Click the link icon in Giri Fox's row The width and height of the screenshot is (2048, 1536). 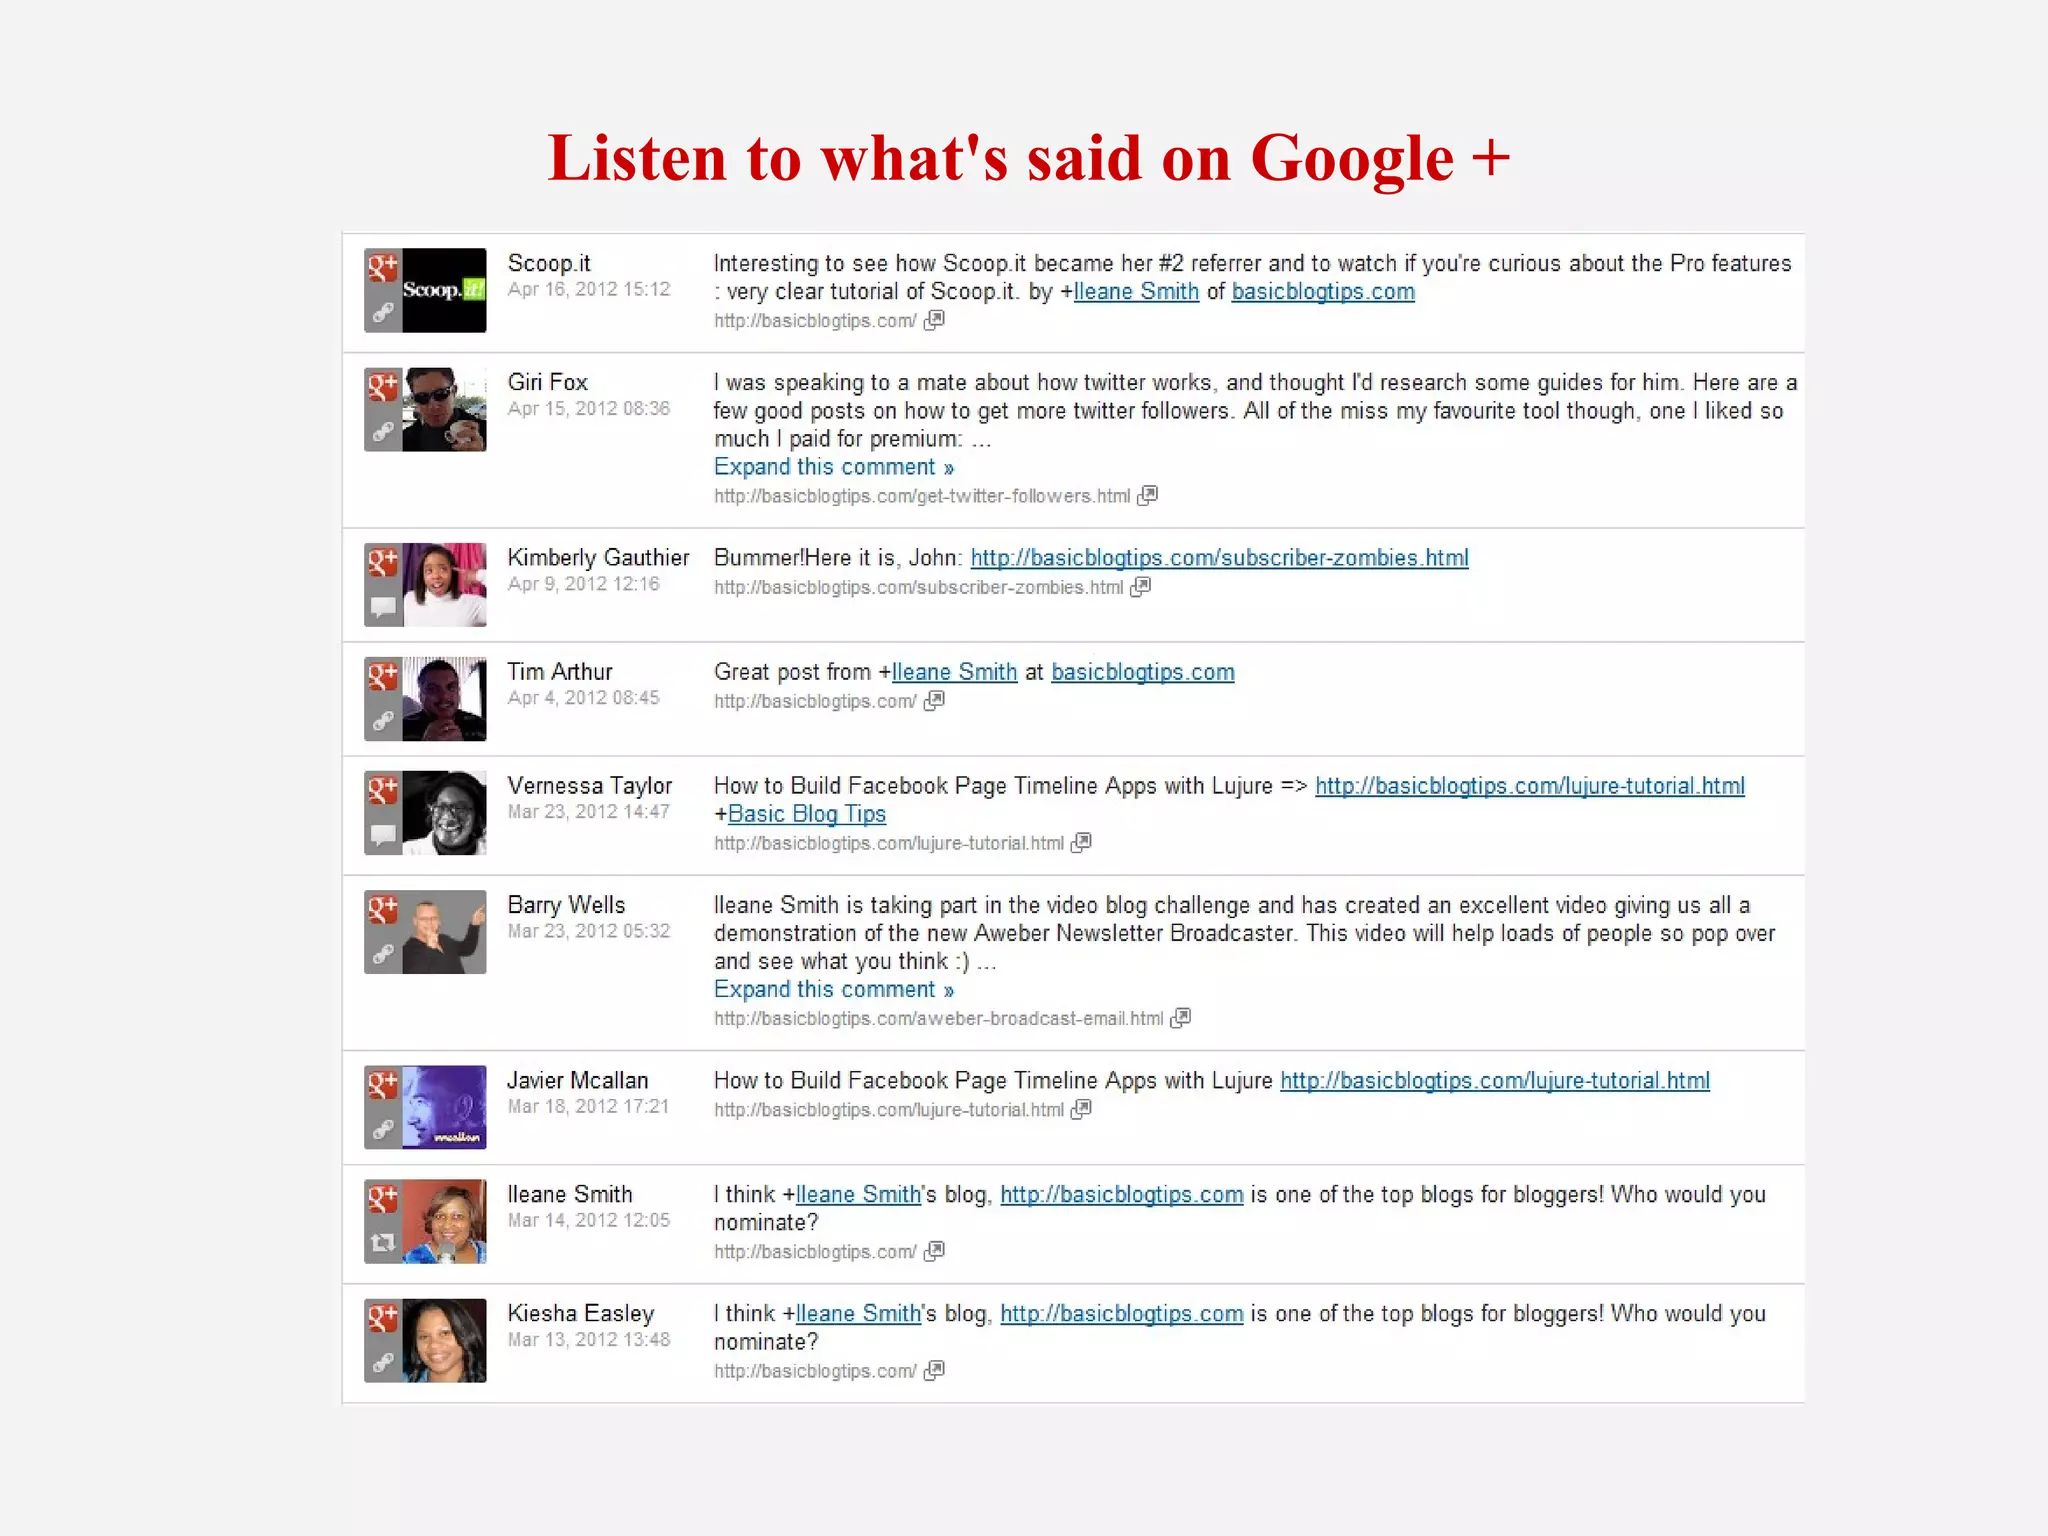[383, 432]
